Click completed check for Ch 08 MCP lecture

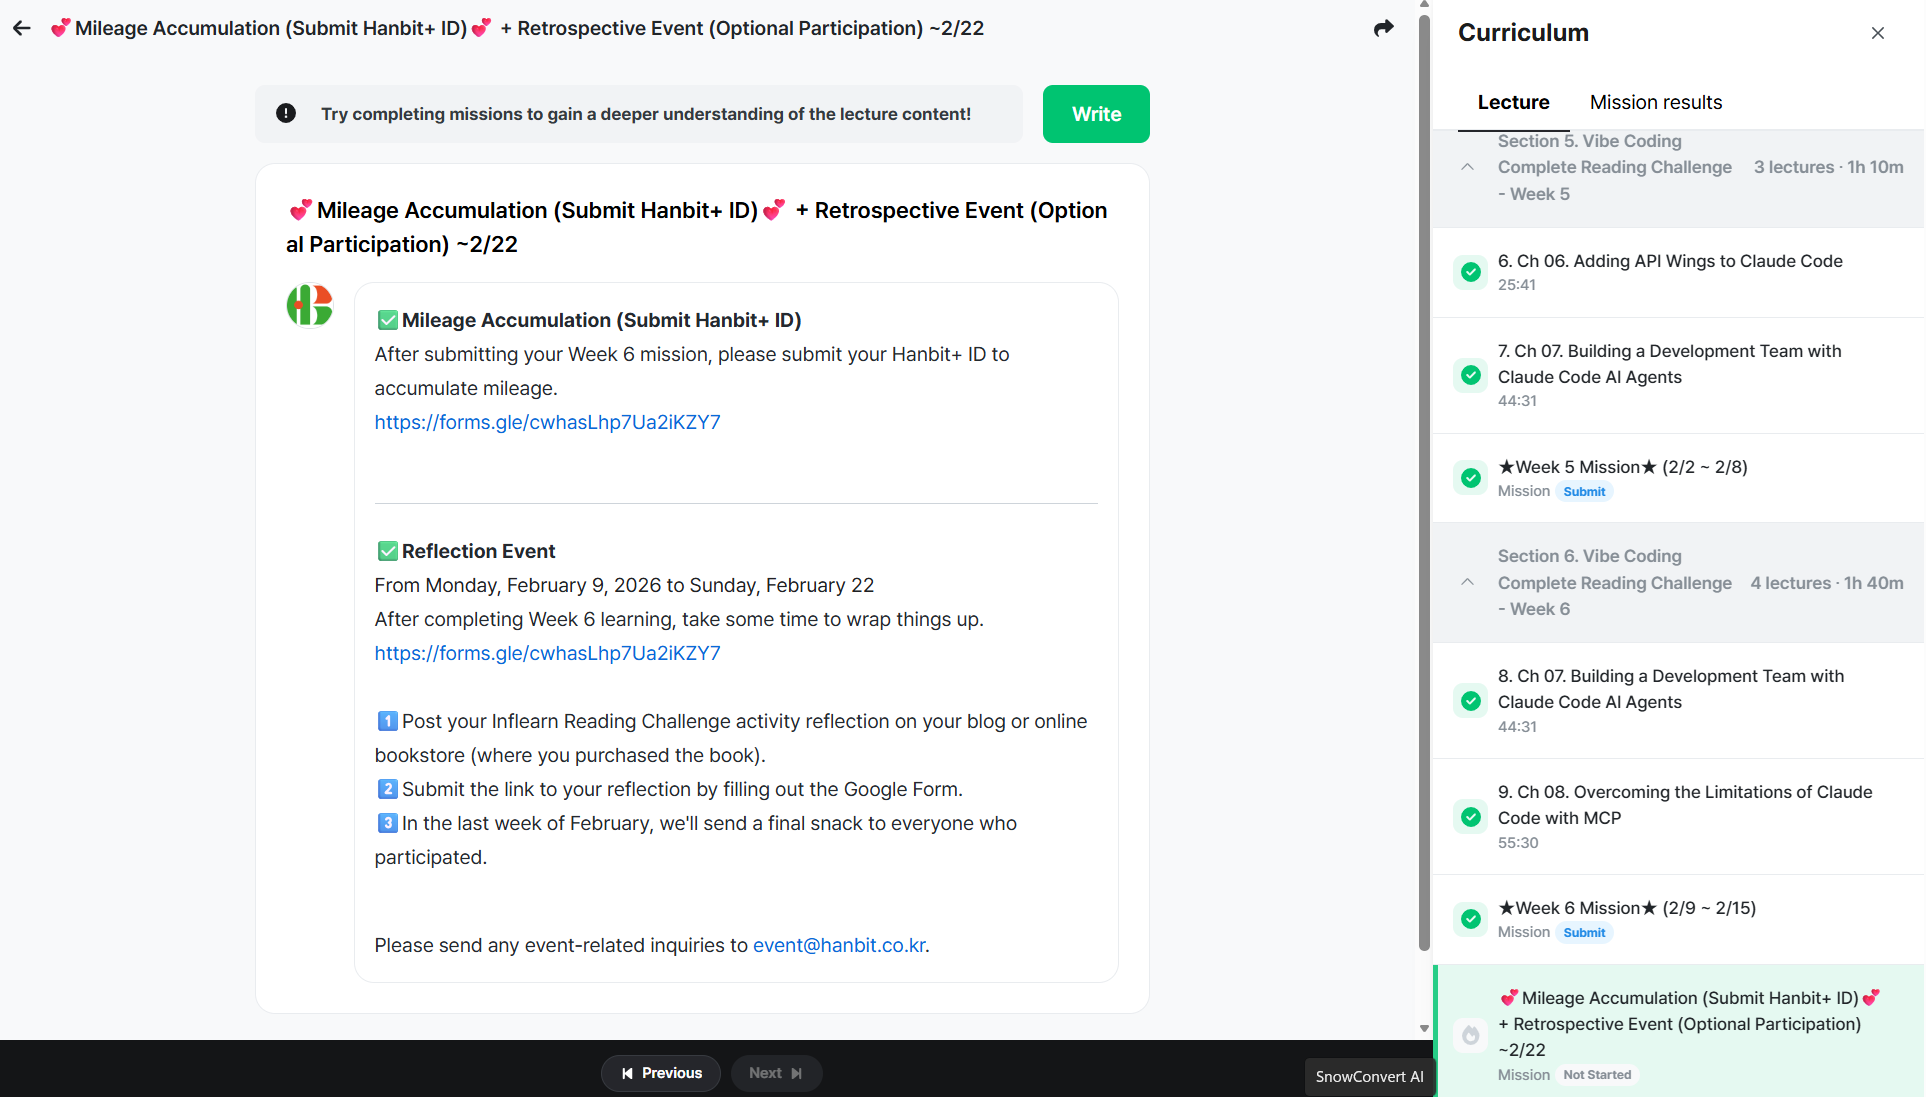click(x=1470, y=817)
